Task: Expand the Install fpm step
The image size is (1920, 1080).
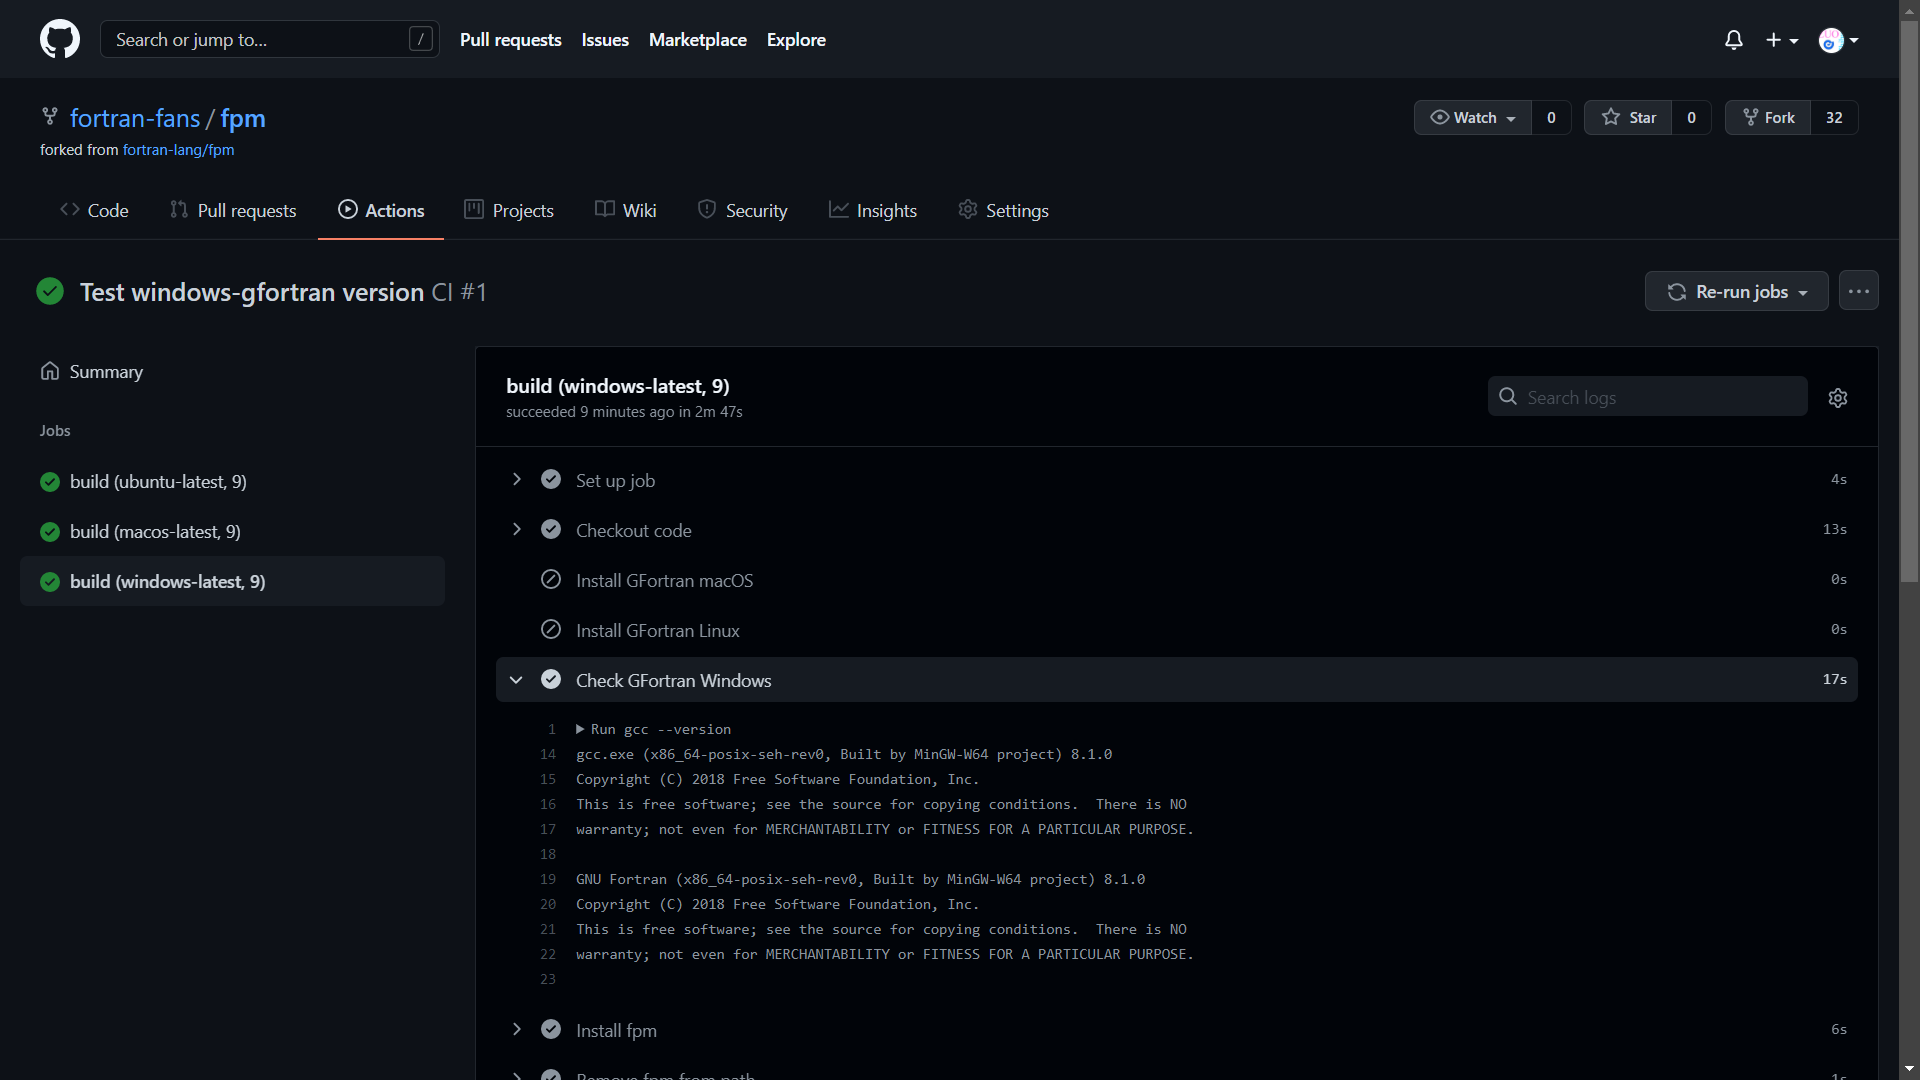Action: pyautogui.click(x=517, y=1030)
